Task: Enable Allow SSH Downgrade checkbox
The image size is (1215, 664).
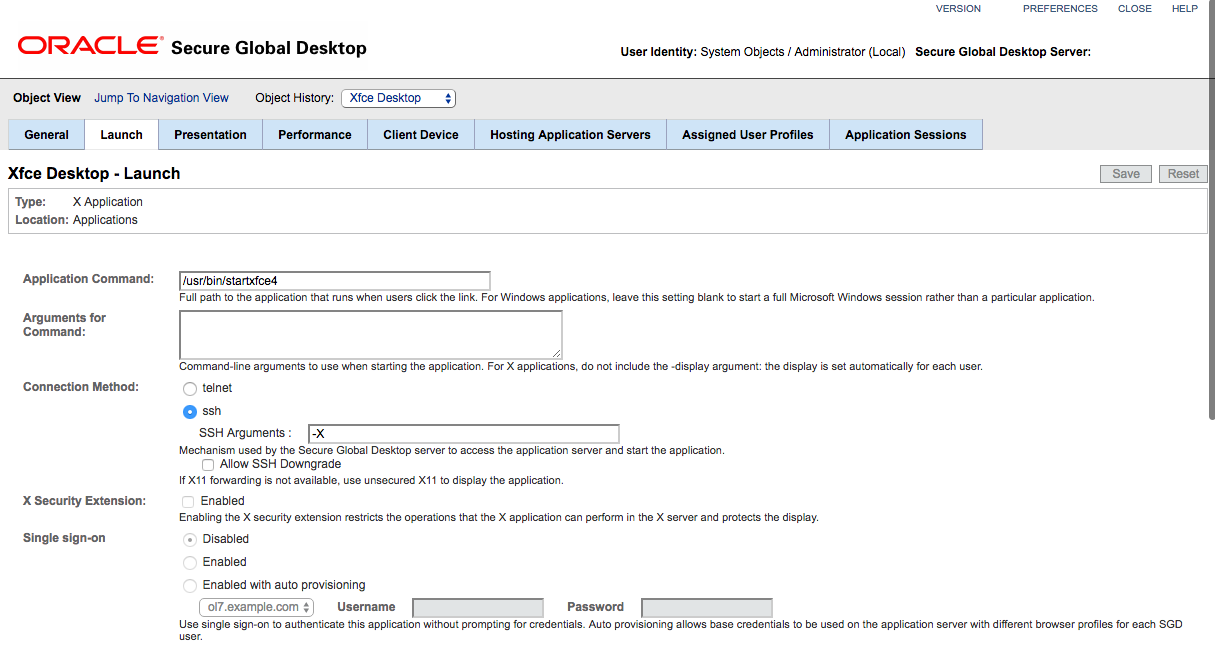Action: [x=208, y=465]
